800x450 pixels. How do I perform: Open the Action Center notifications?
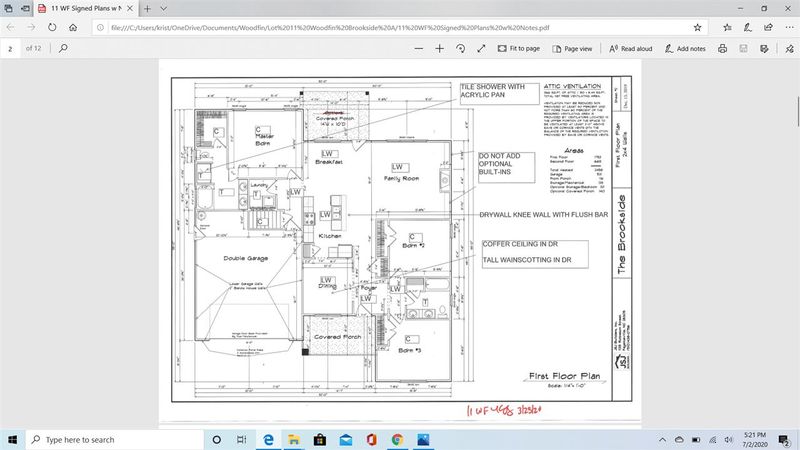tap(785, 439)
